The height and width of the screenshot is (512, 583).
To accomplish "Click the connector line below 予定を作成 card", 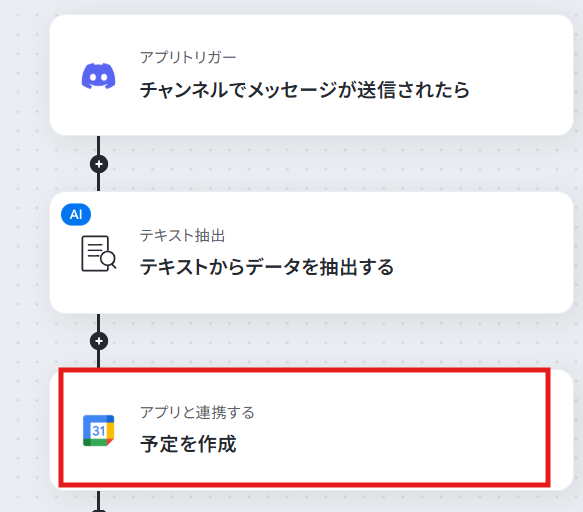I will tap(99, 499).
